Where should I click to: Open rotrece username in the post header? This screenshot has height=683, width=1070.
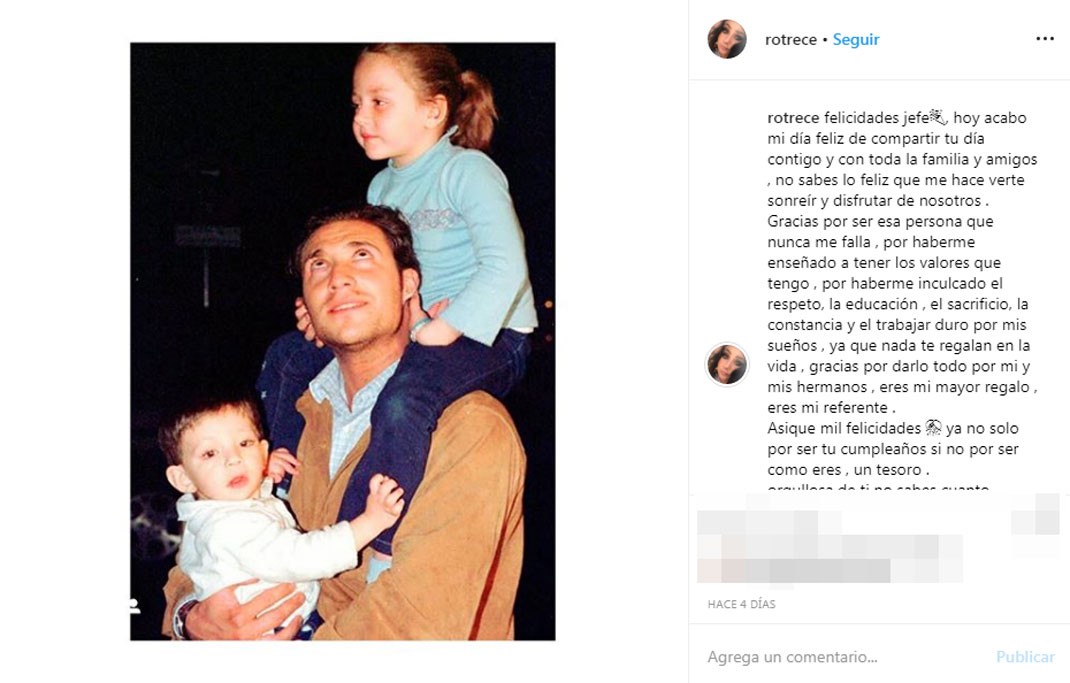click(x=791, y=40)
